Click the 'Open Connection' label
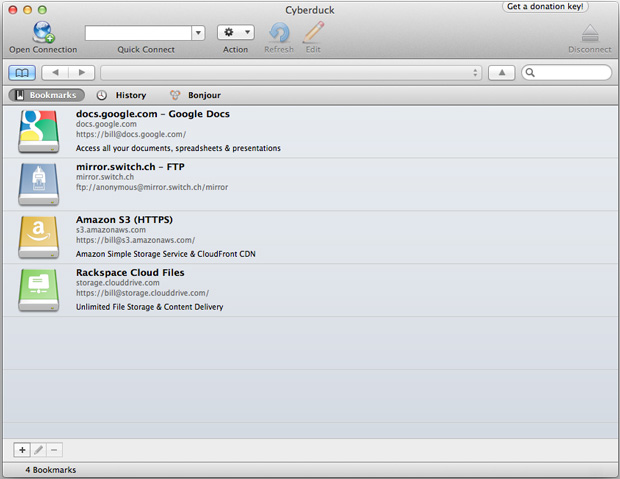This screenshot has width=620, height=479. coord(43,49)
